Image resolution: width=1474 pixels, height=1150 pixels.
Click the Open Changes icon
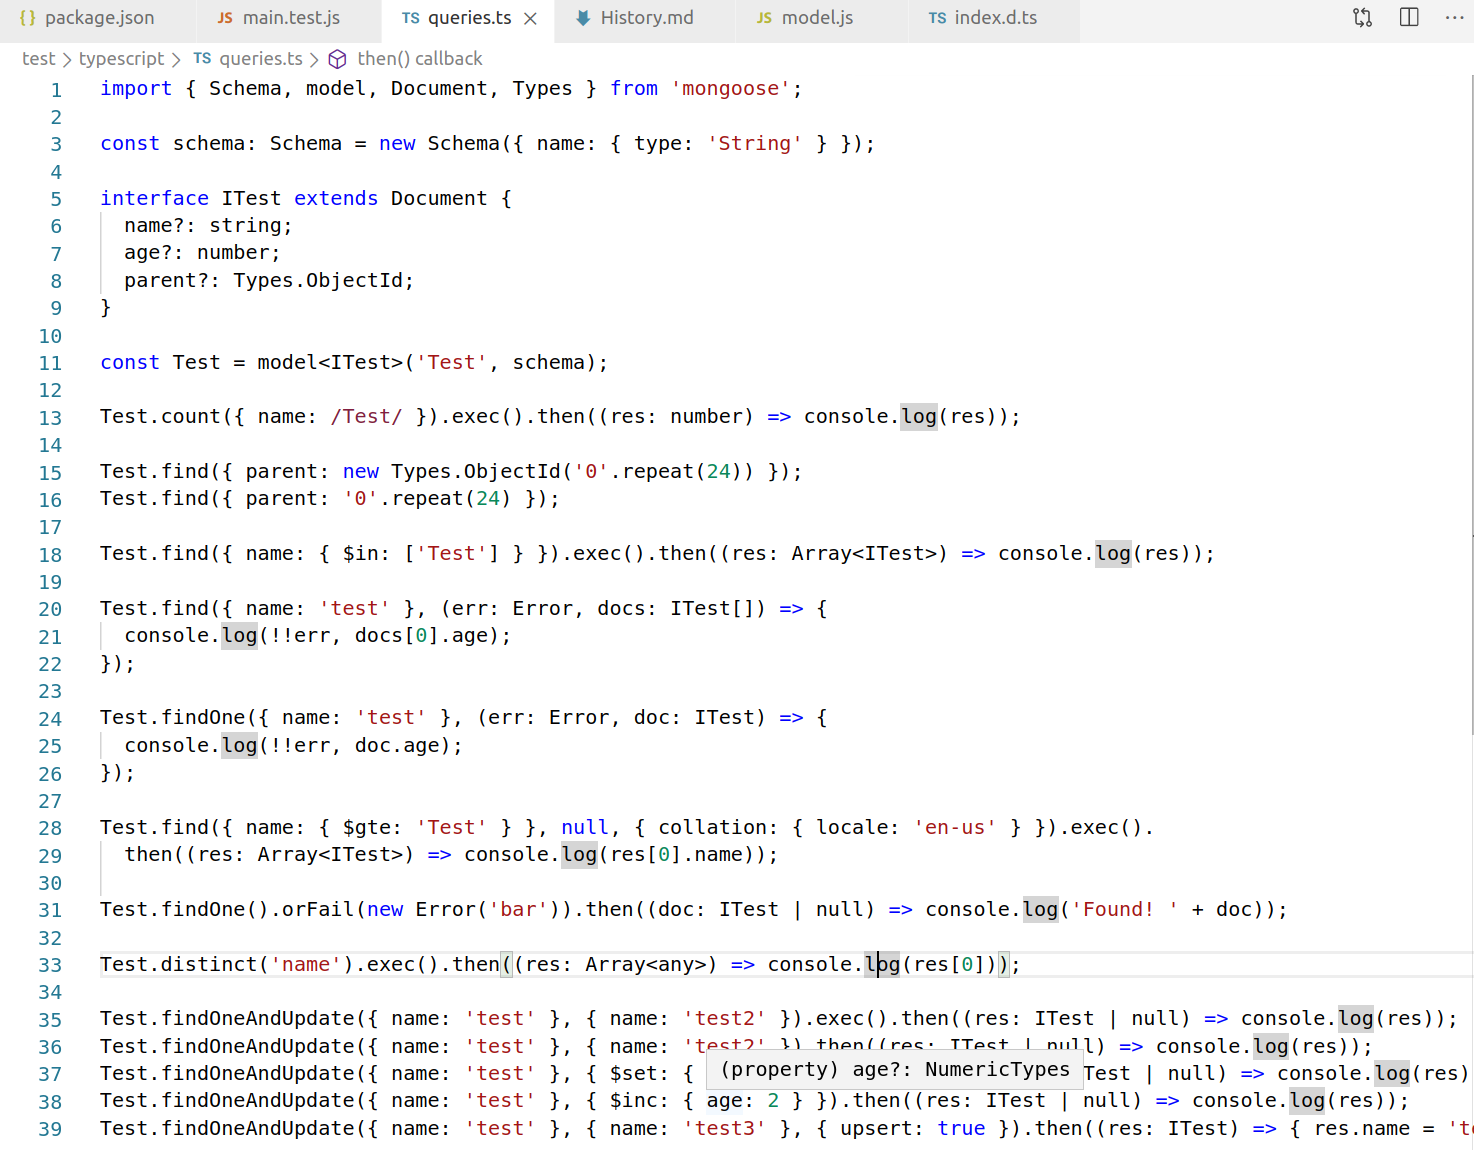coord(1362,17)
